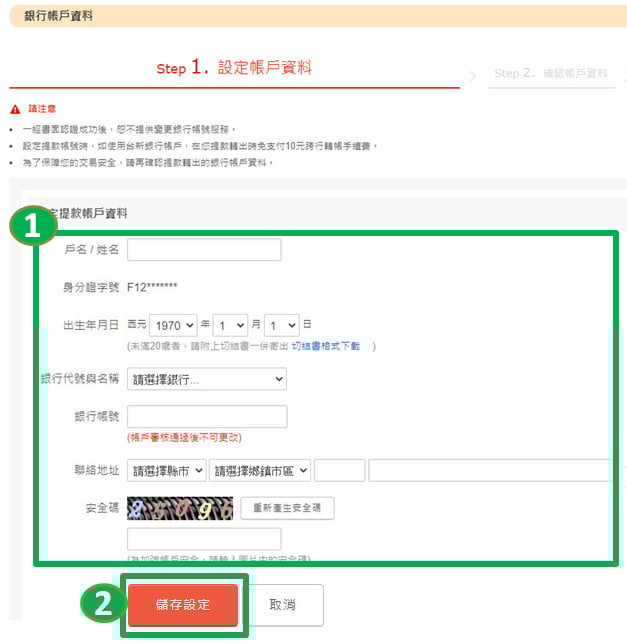Click 重新產生安全碼 to regenerate captcha
The height and width of the screenshot is (644, 627).
point(287,508)
